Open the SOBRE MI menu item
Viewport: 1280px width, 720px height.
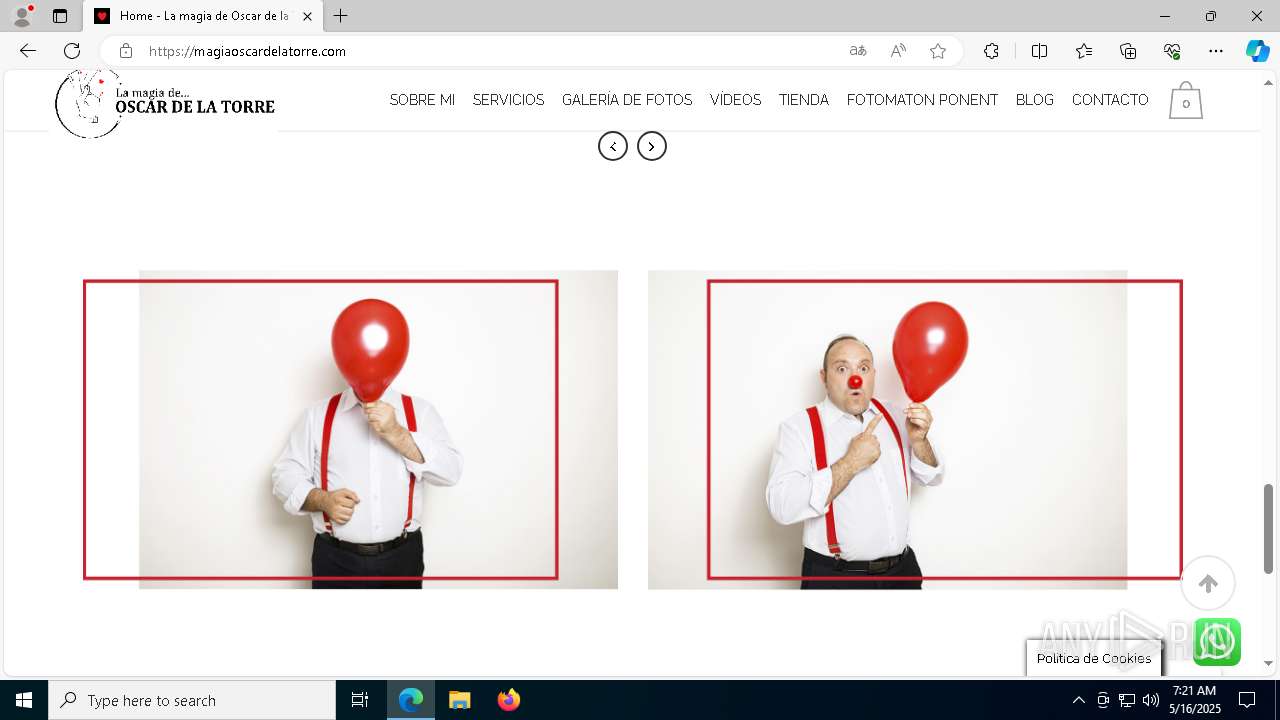click(x=422, y=100)
